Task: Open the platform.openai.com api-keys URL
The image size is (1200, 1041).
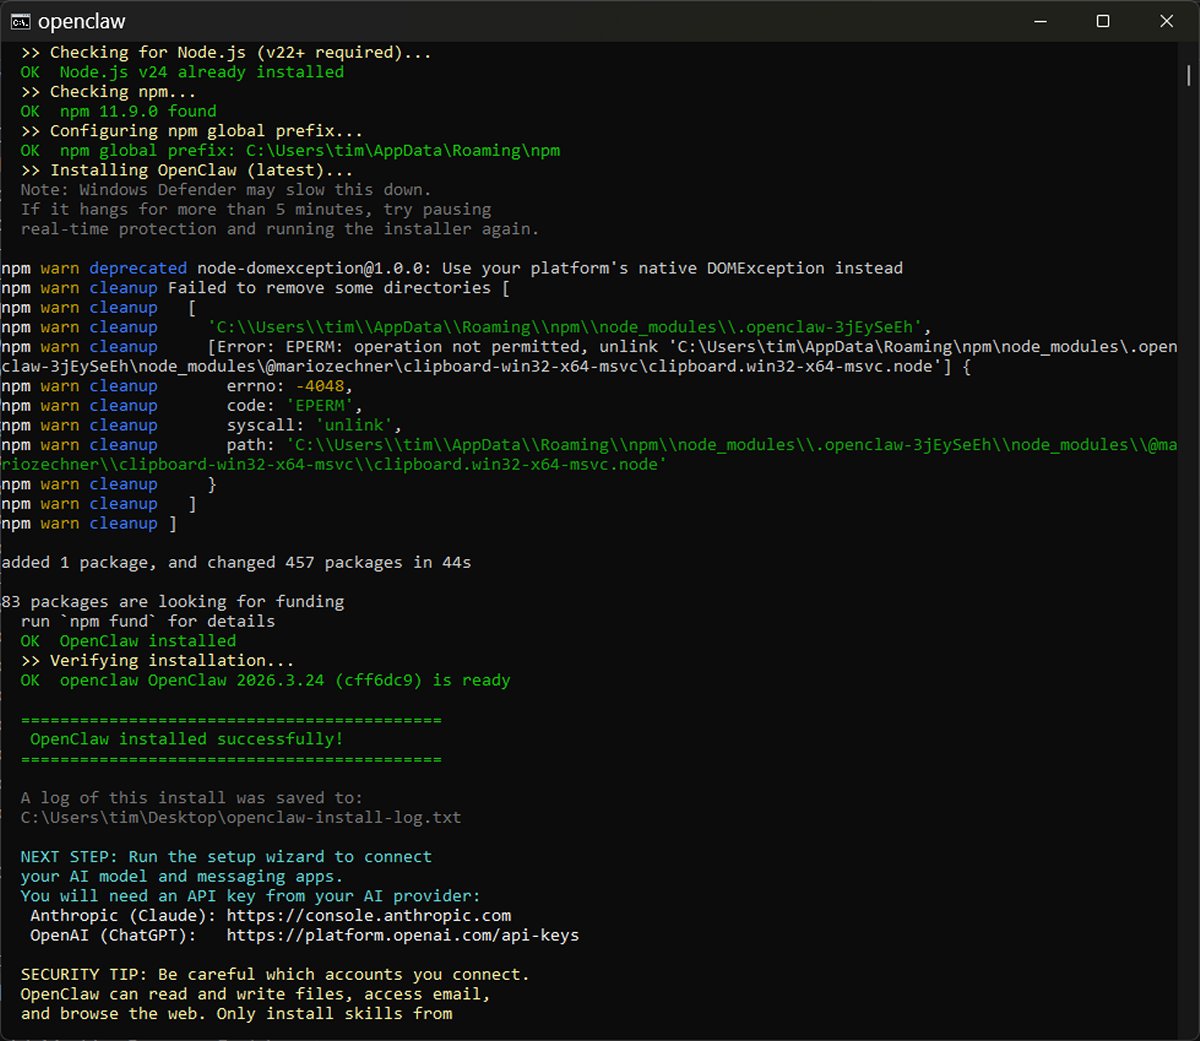Action: 402,935
